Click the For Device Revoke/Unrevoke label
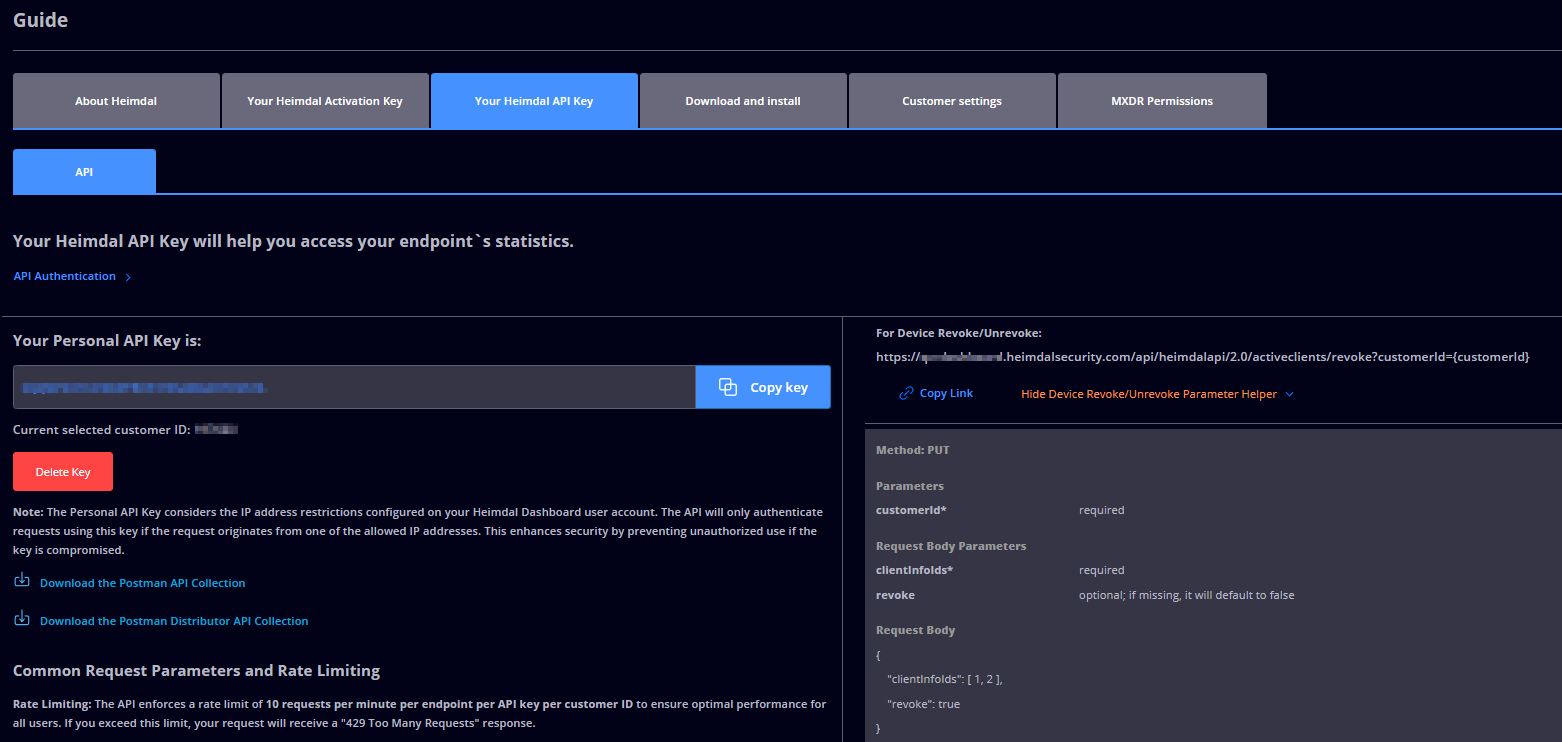Image resolution: width=1562 pixels, height=742 pixels. [959, 333]
